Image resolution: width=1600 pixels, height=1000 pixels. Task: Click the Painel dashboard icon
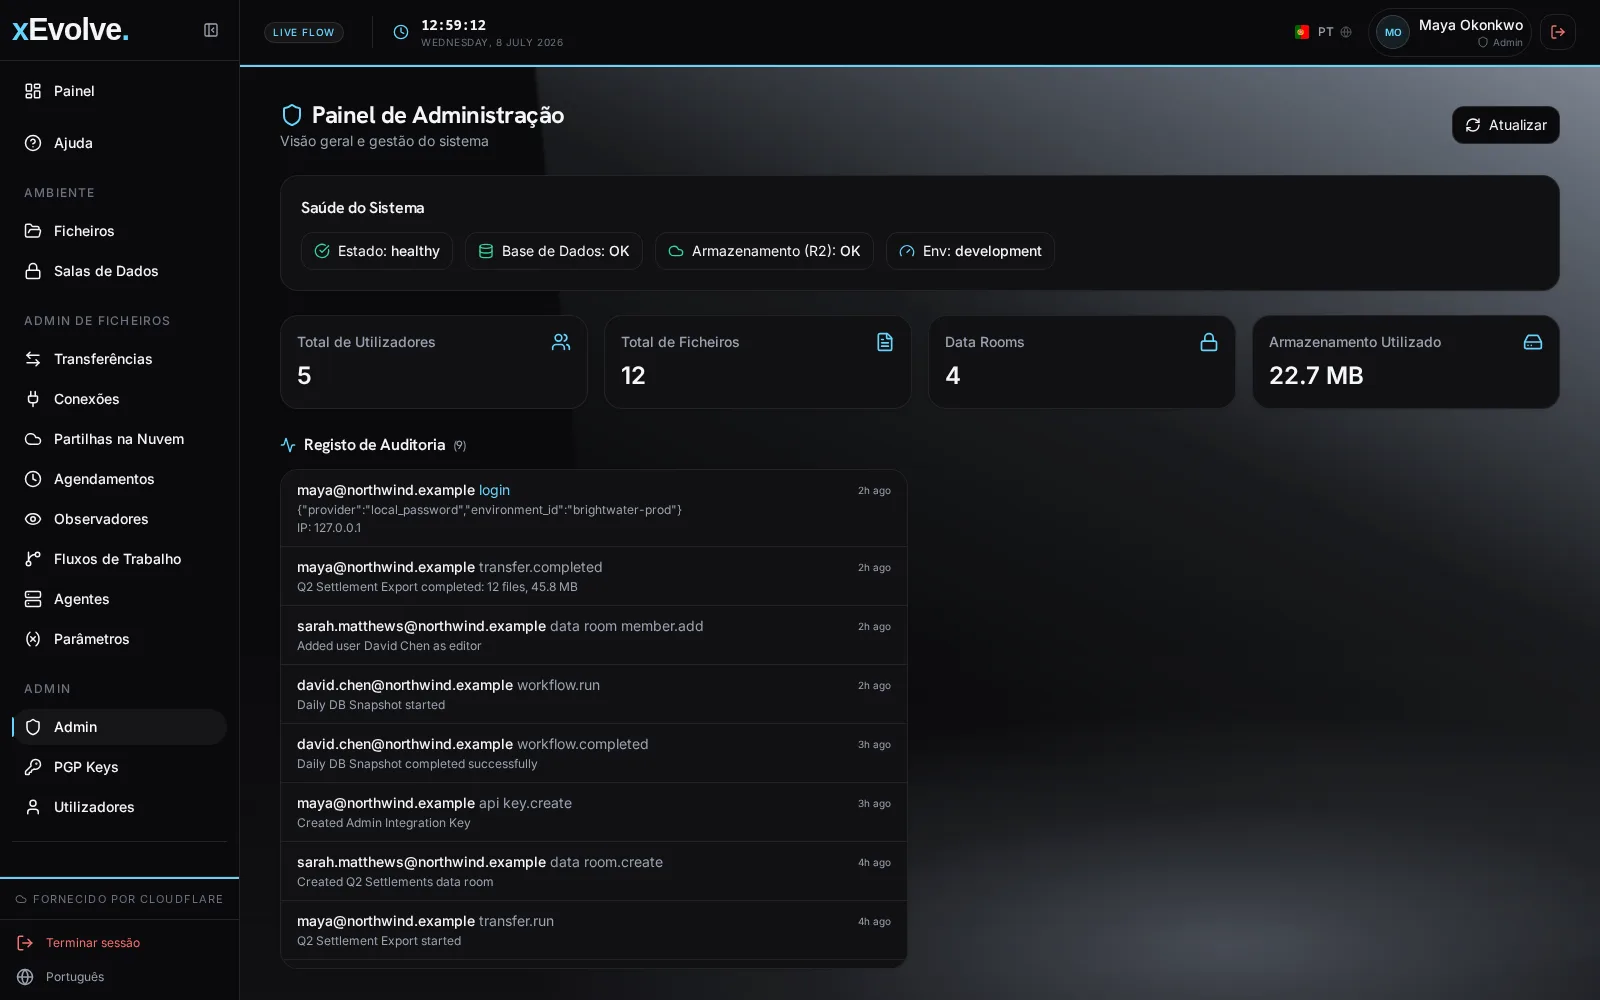tap(33, 91)
